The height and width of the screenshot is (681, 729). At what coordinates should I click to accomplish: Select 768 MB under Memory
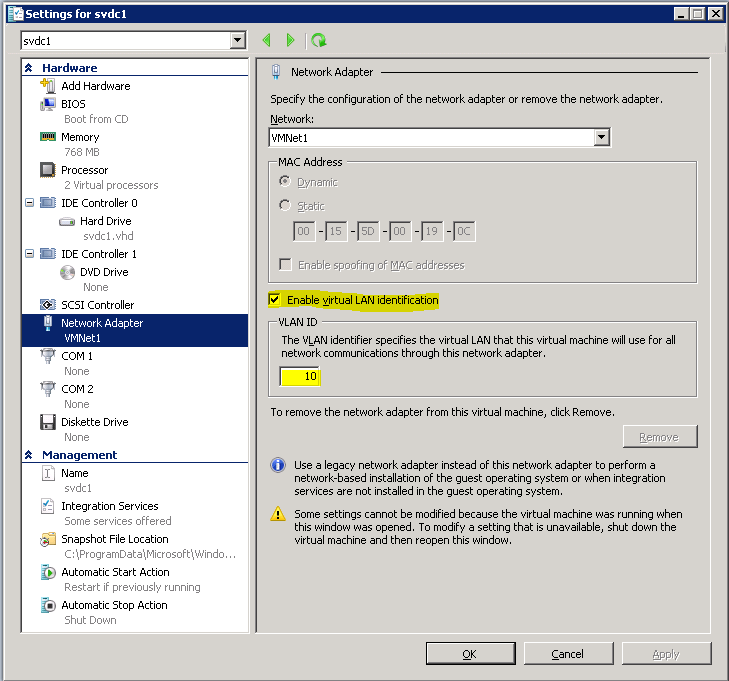point(82,152)
